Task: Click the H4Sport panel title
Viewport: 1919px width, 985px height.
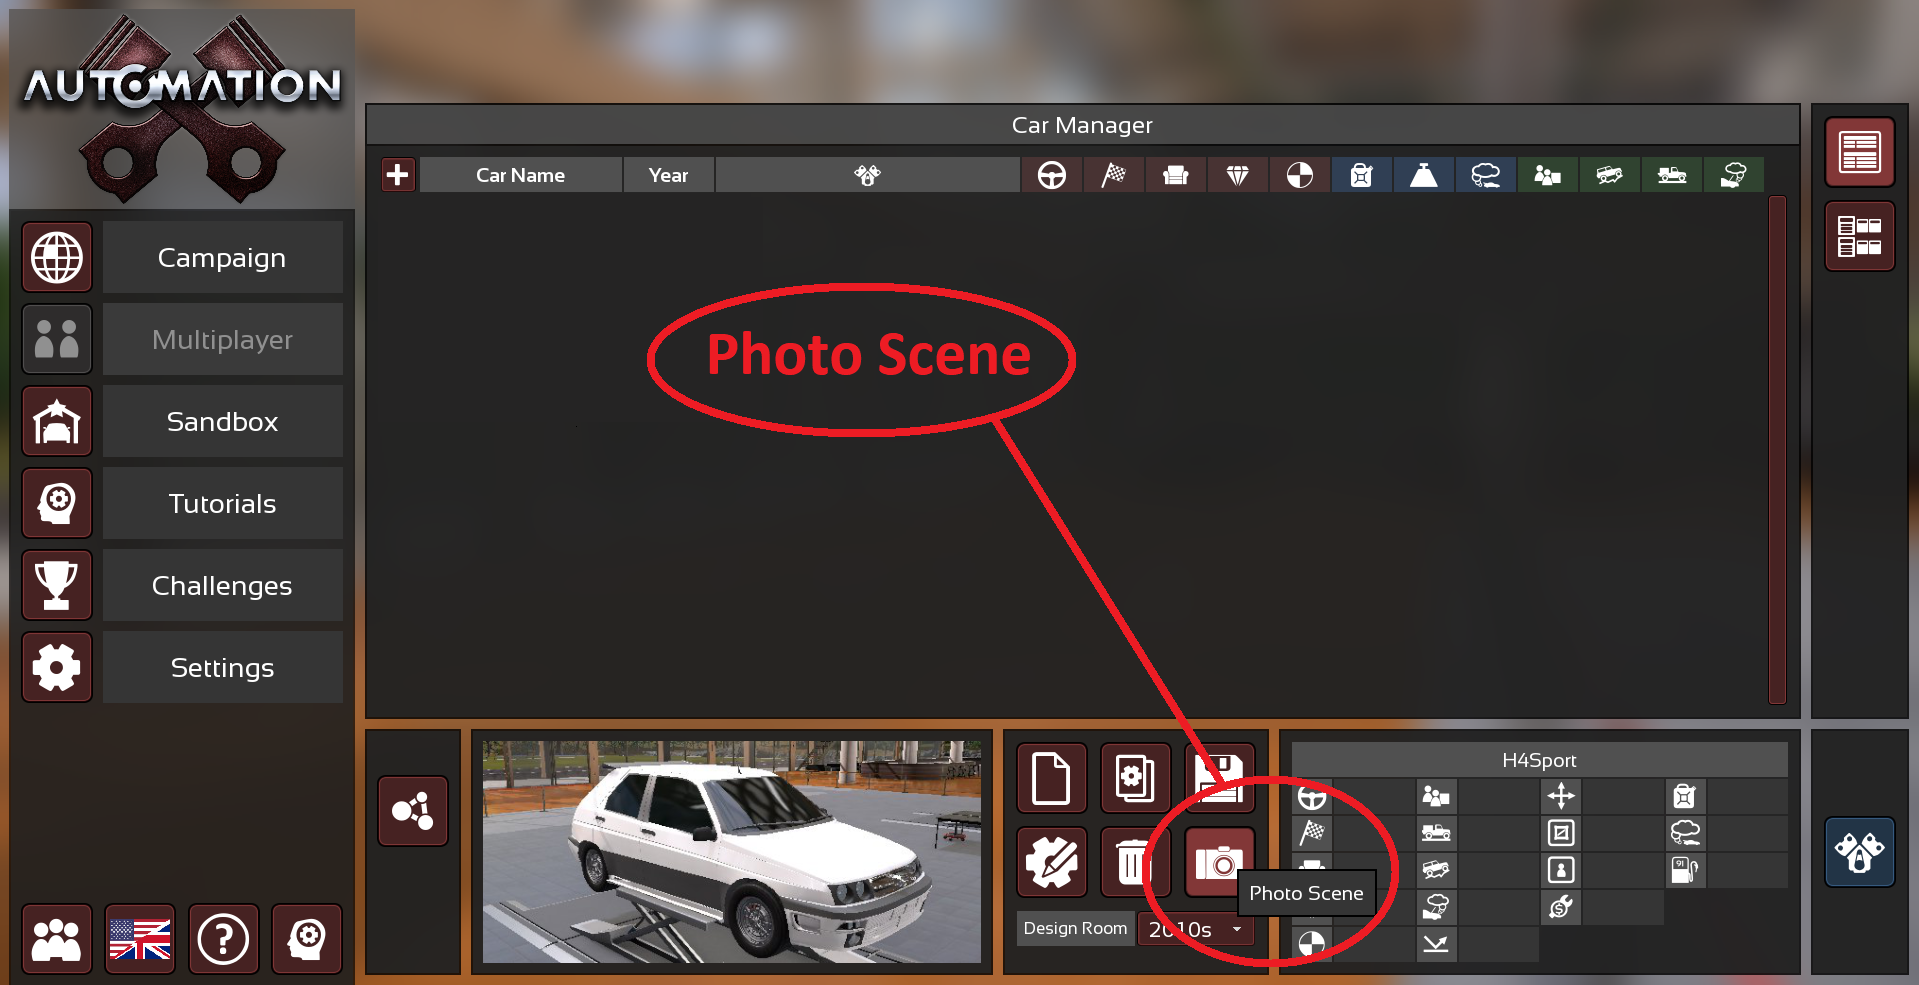Action: click(1539, 760)
